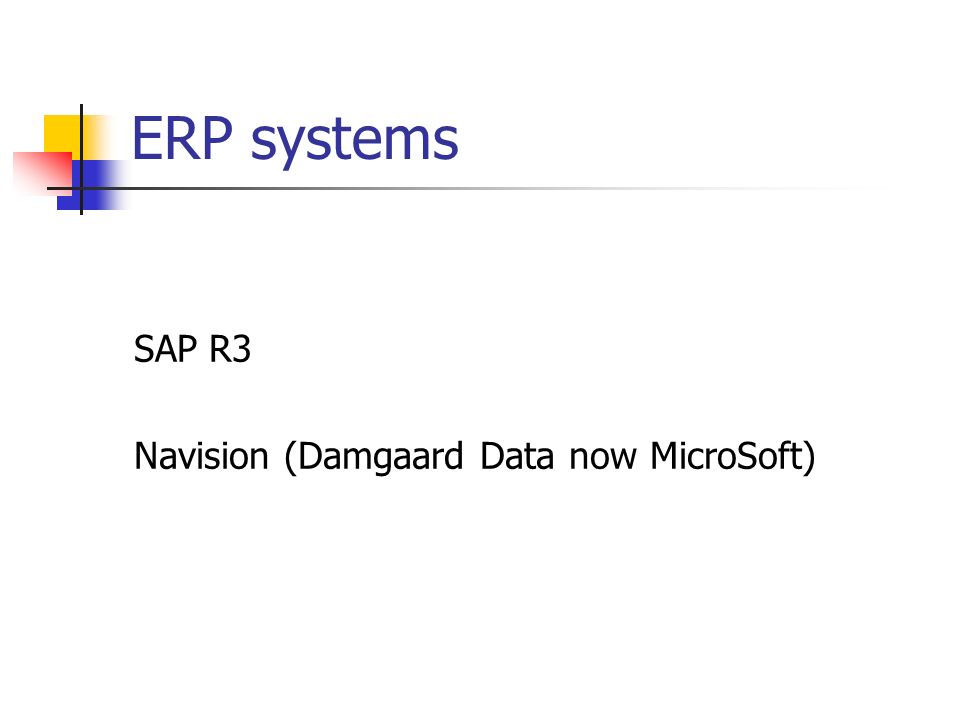Click the word "SAP" in the body
Image resolution: width=960 pixels, height=720 pixels.
[x=165, y=349]
